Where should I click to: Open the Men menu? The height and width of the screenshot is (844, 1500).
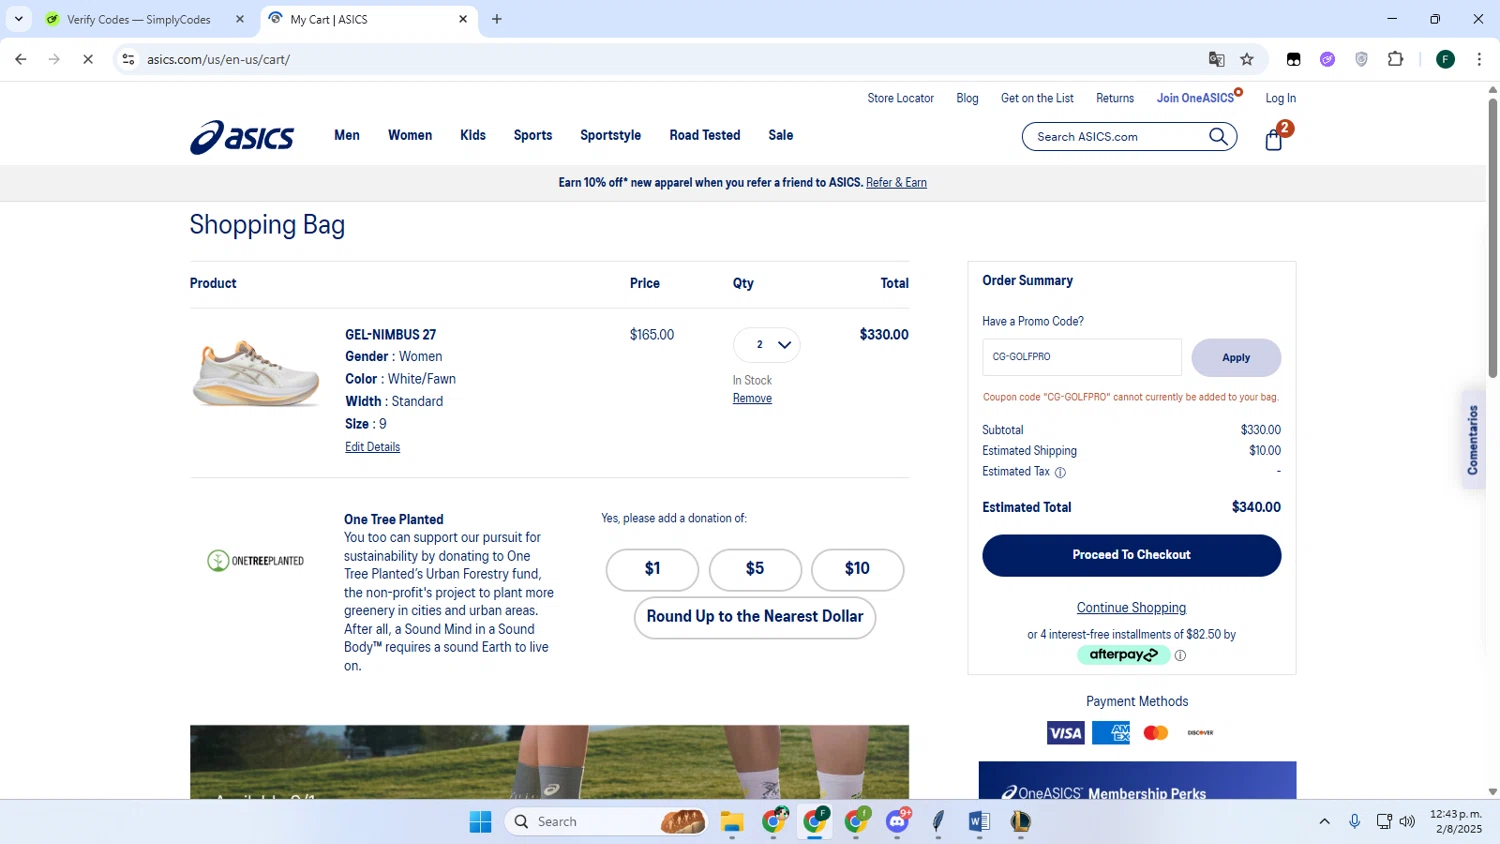click(x=347, y=135)
